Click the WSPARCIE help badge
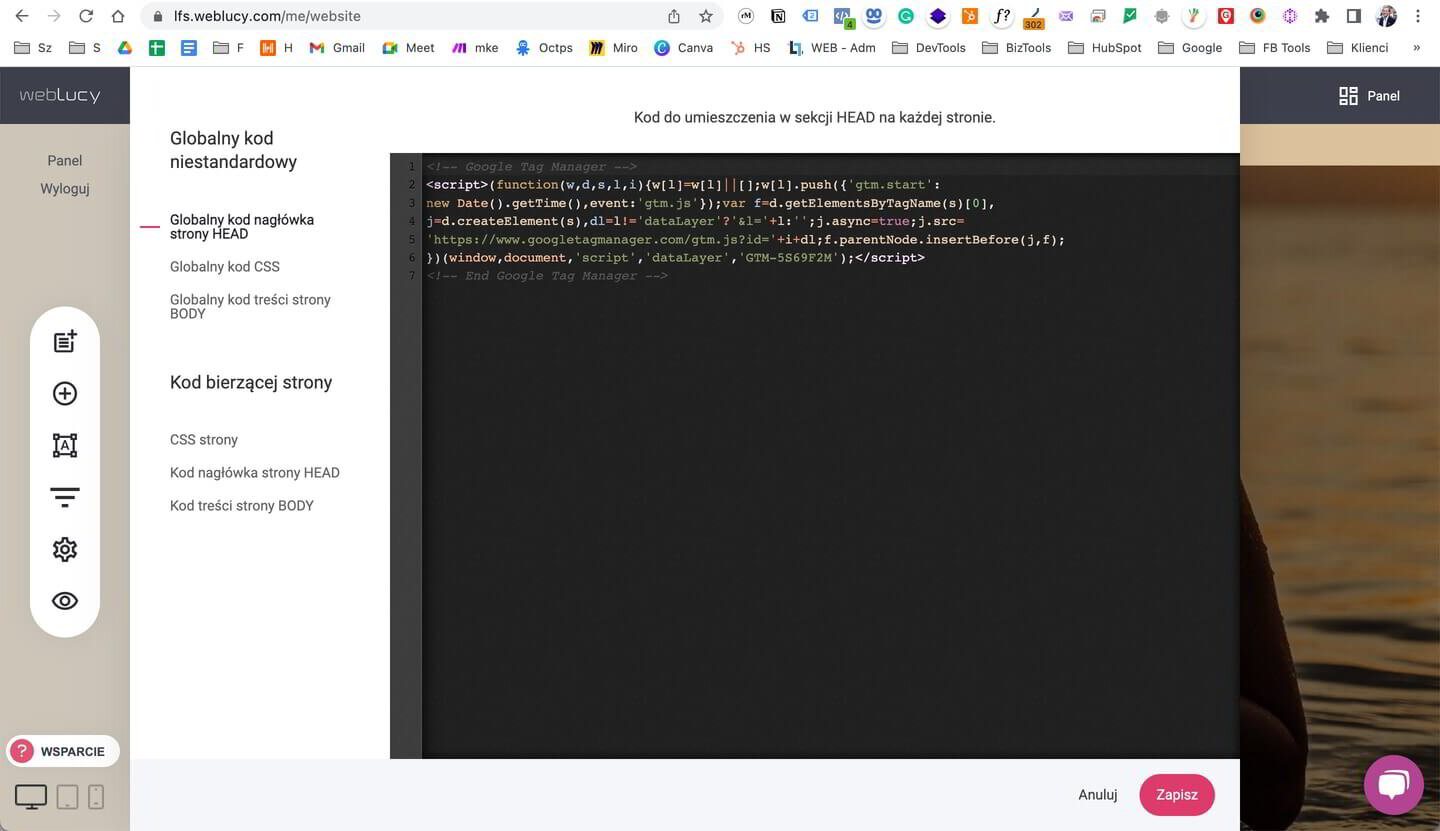1440x831 pixels. [62, 751]
